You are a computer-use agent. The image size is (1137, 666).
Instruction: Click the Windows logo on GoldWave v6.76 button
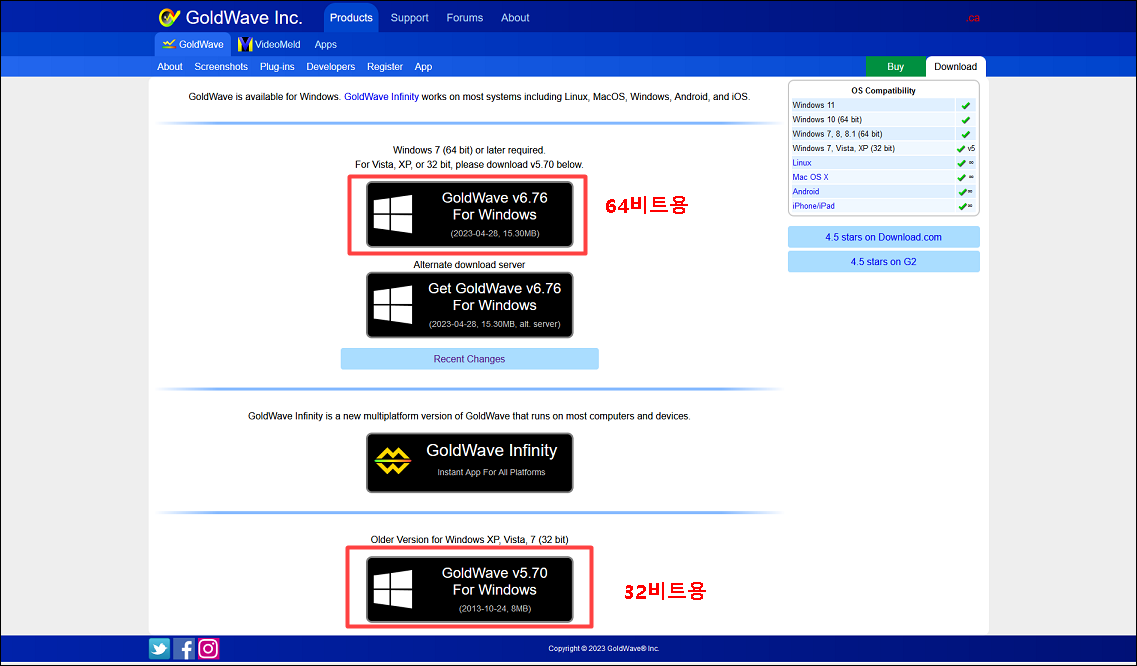393,215
